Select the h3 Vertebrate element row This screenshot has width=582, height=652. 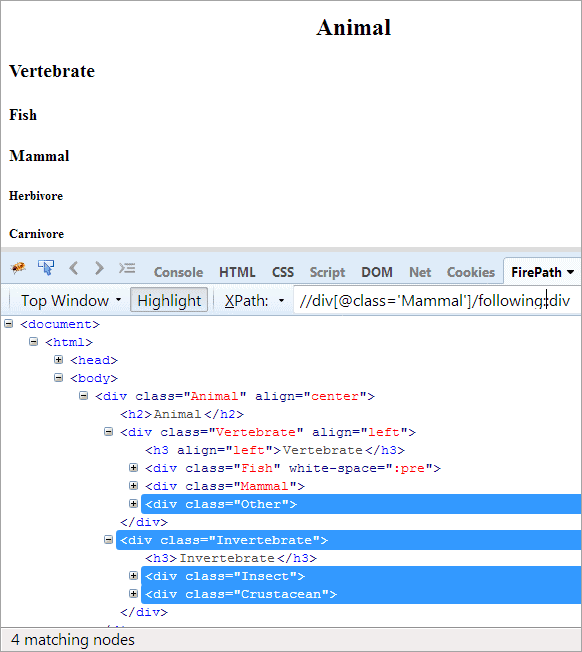point(275,450)
